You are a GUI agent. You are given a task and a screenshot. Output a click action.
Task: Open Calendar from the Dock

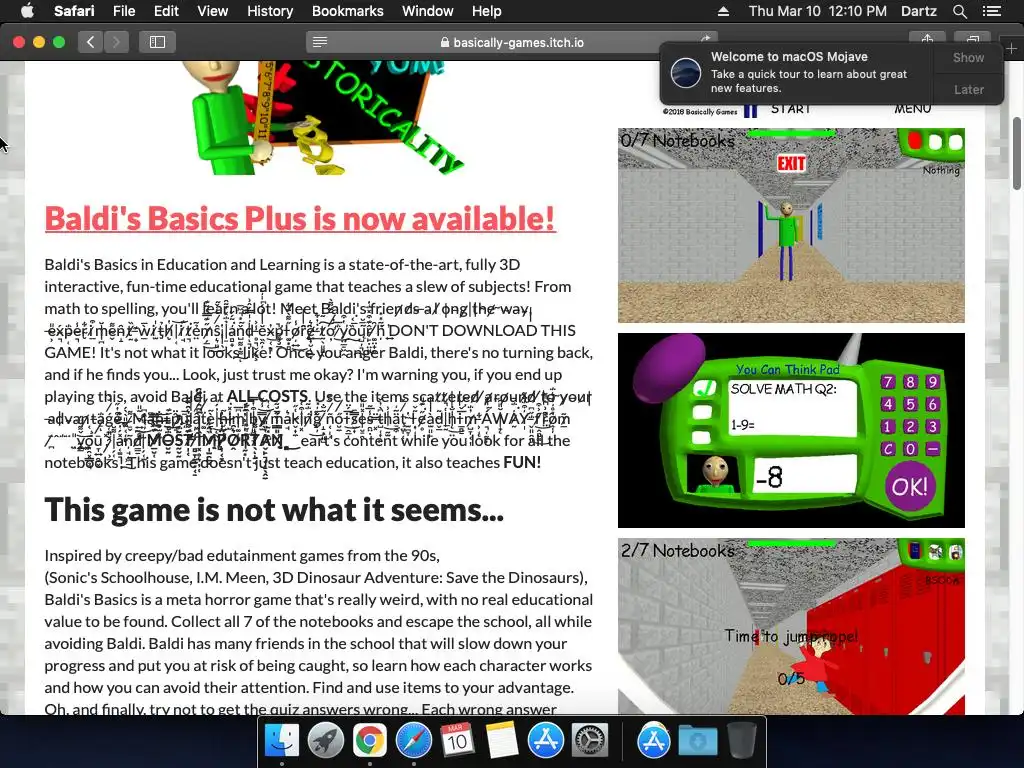pos(457,741)
